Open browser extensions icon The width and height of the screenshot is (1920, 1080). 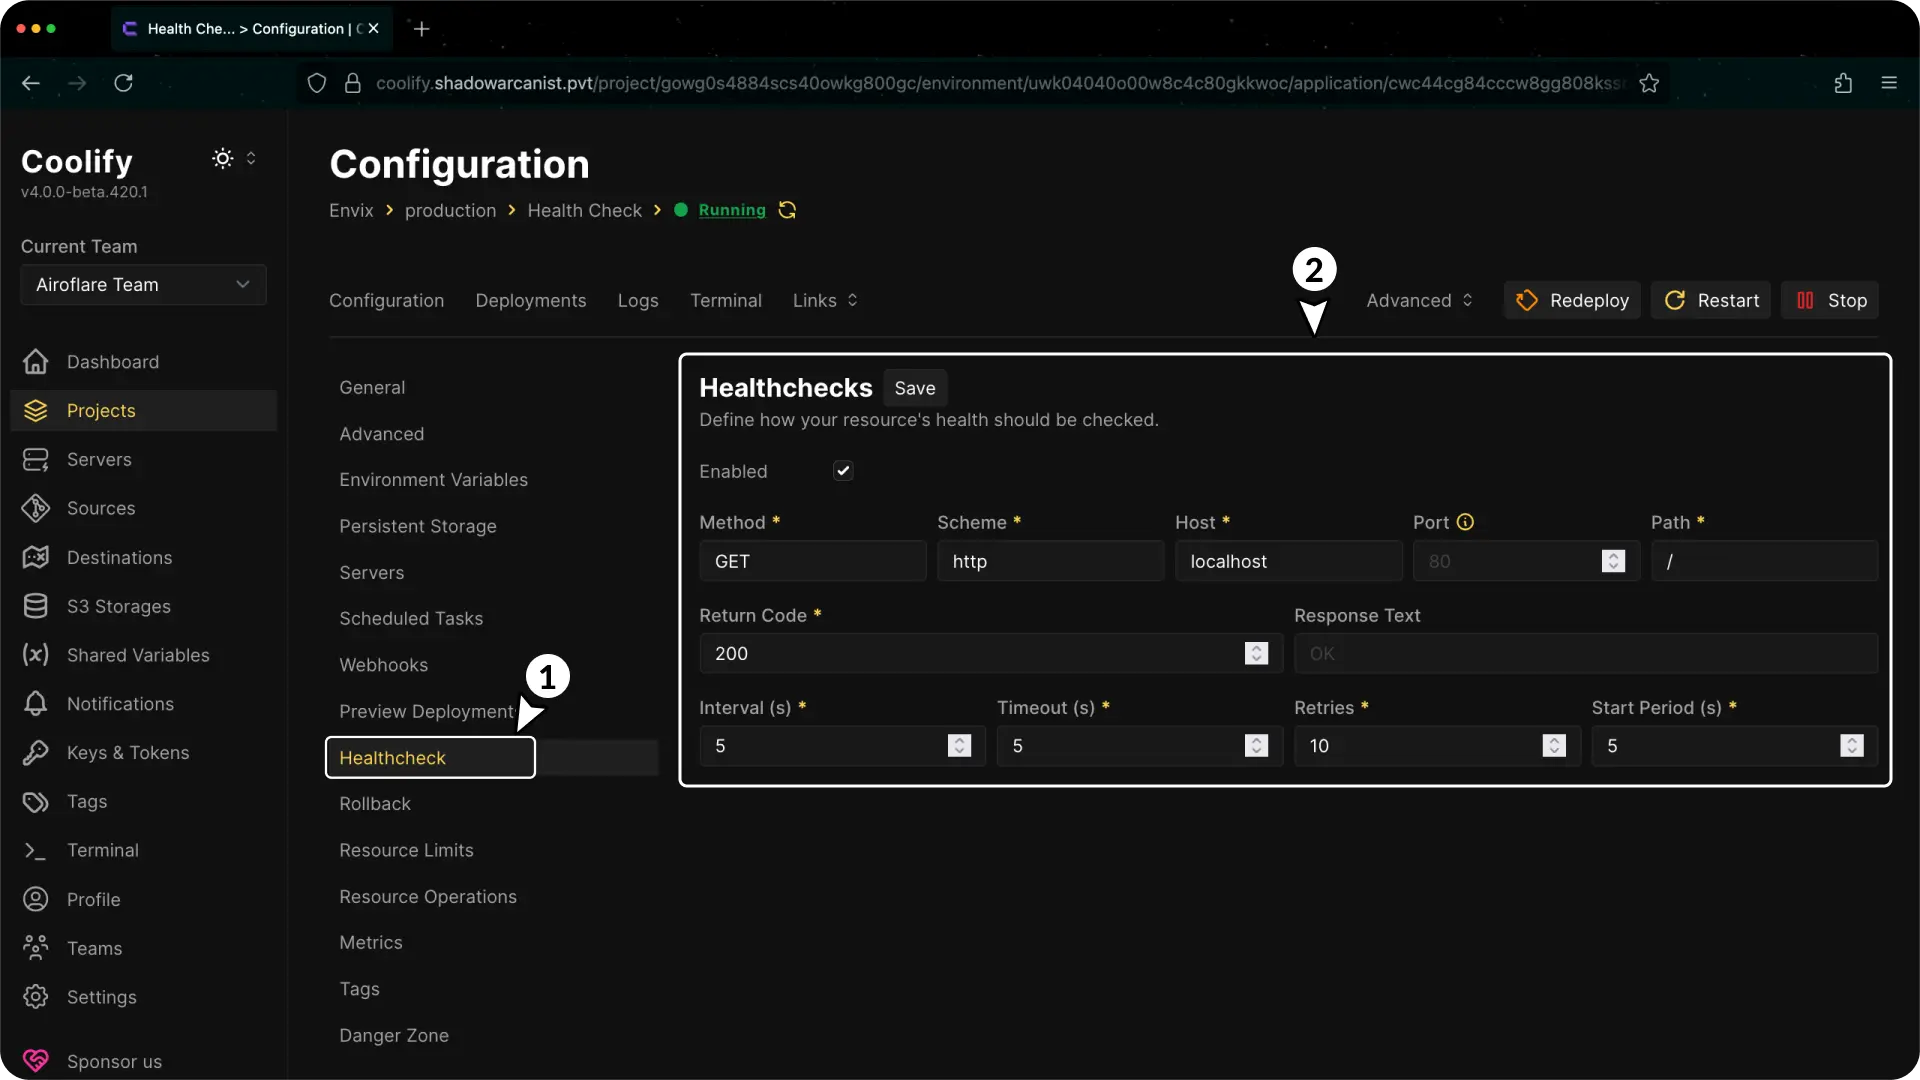[1843, 83]
